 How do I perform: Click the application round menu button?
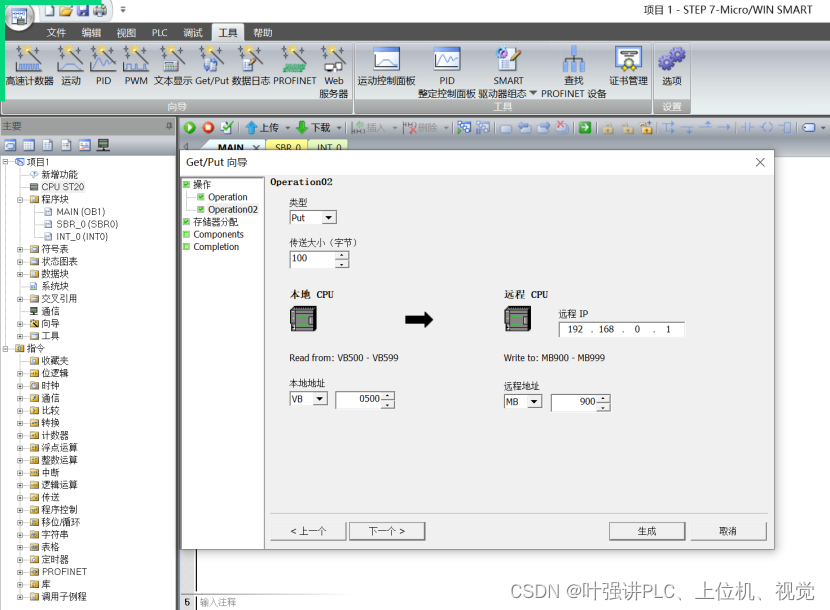pos(19,15)
